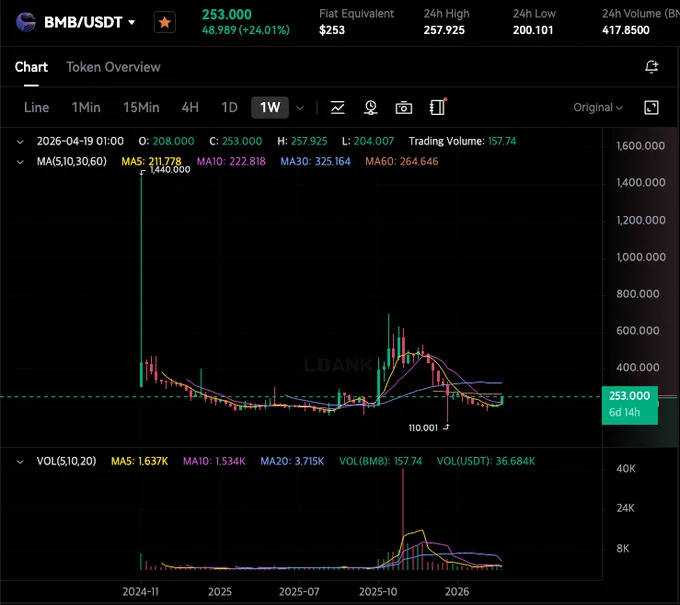680x605 pixels.
Task: Open the drawing pin tool icon
Action: tap(371, 108)
